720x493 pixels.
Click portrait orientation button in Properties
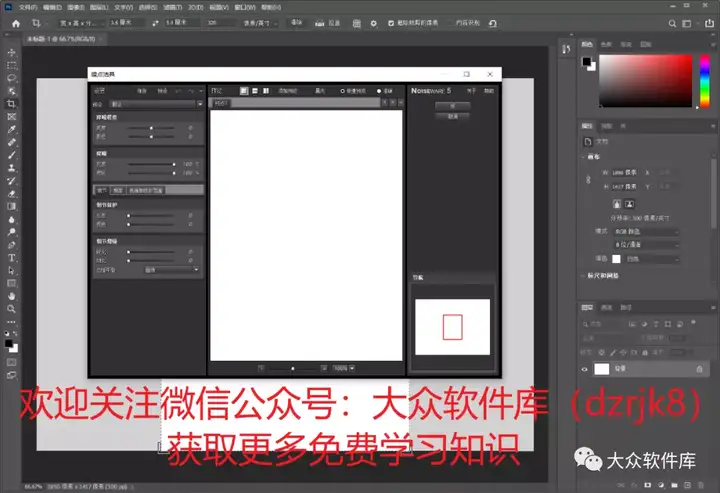click(x=617, y=204)
